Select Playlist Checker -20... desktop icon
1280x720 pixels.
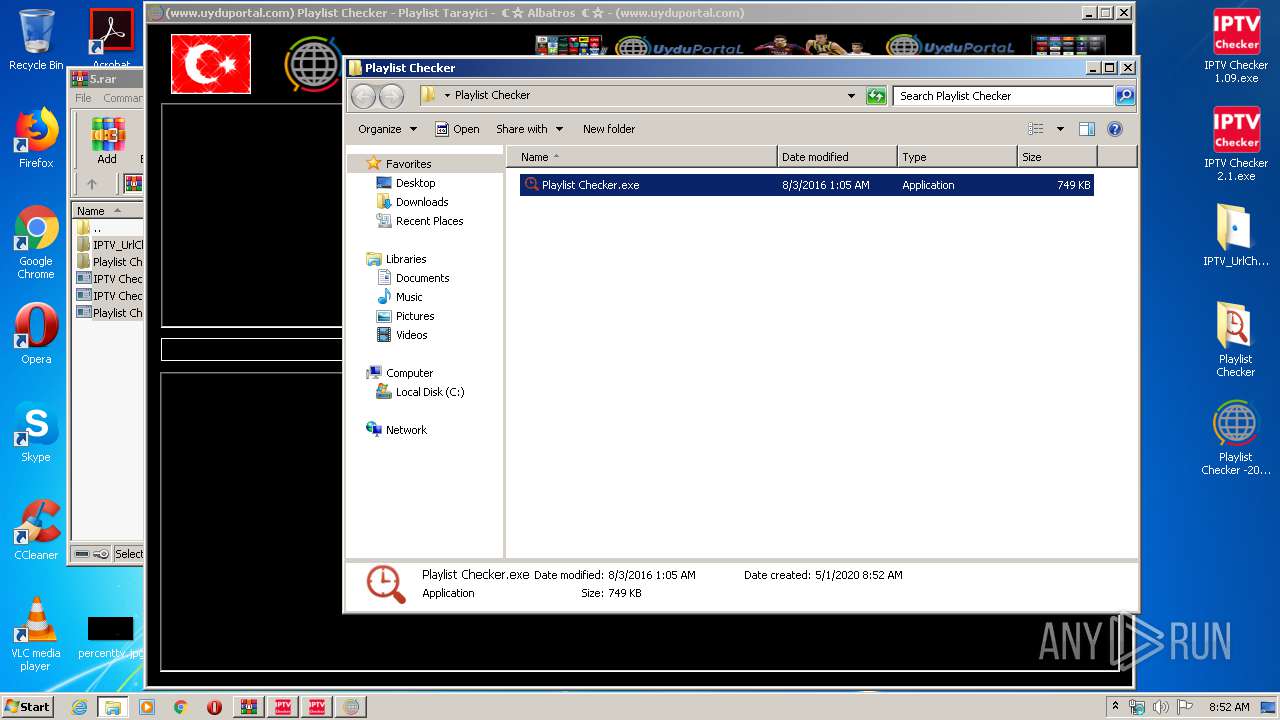[x=1236, y=438]
